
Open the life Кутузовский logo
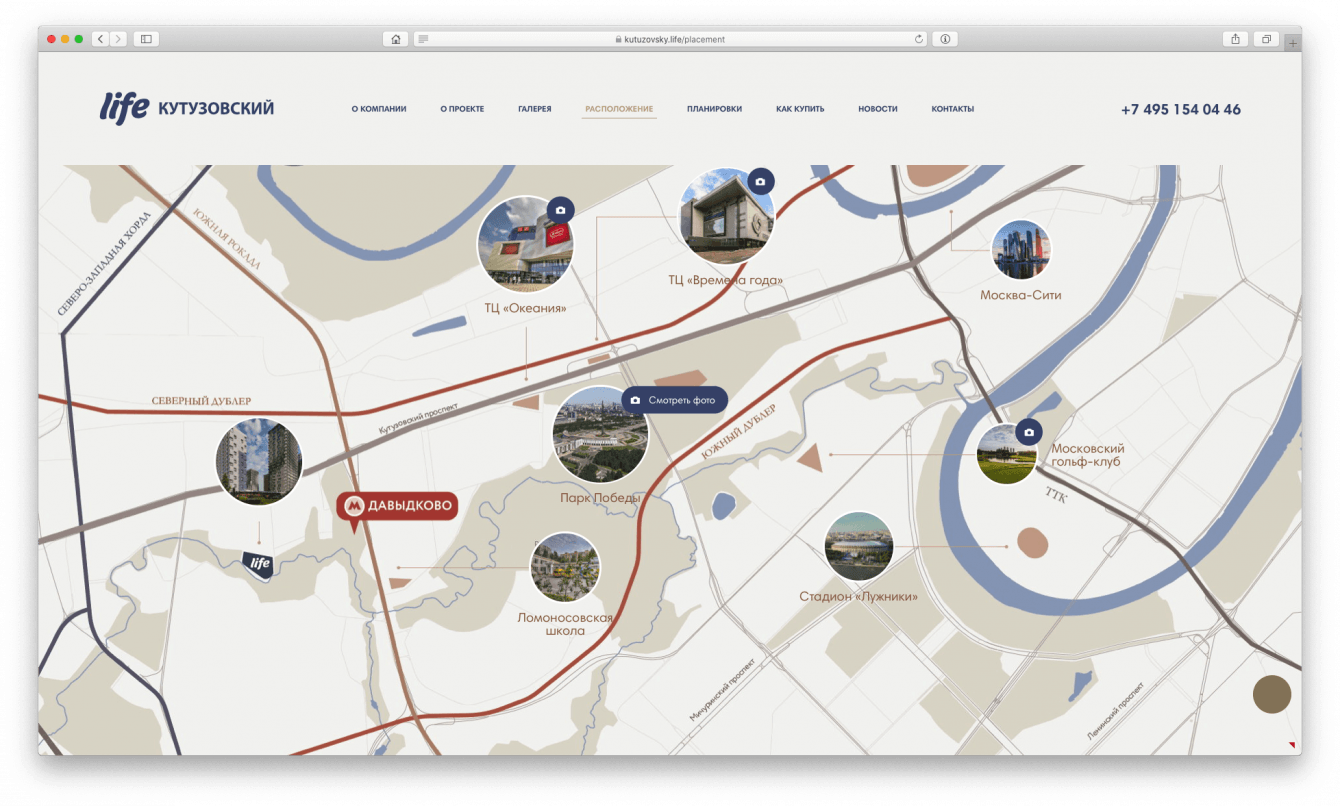coord(186,107)
